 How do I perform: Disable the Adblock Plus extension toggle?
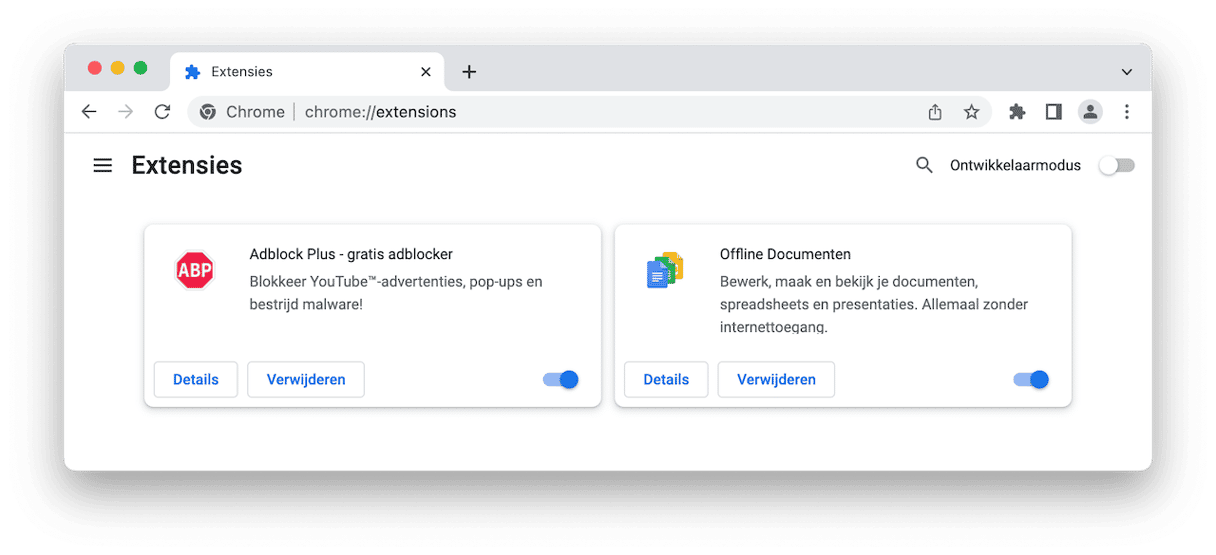click(x=561, y=379)
